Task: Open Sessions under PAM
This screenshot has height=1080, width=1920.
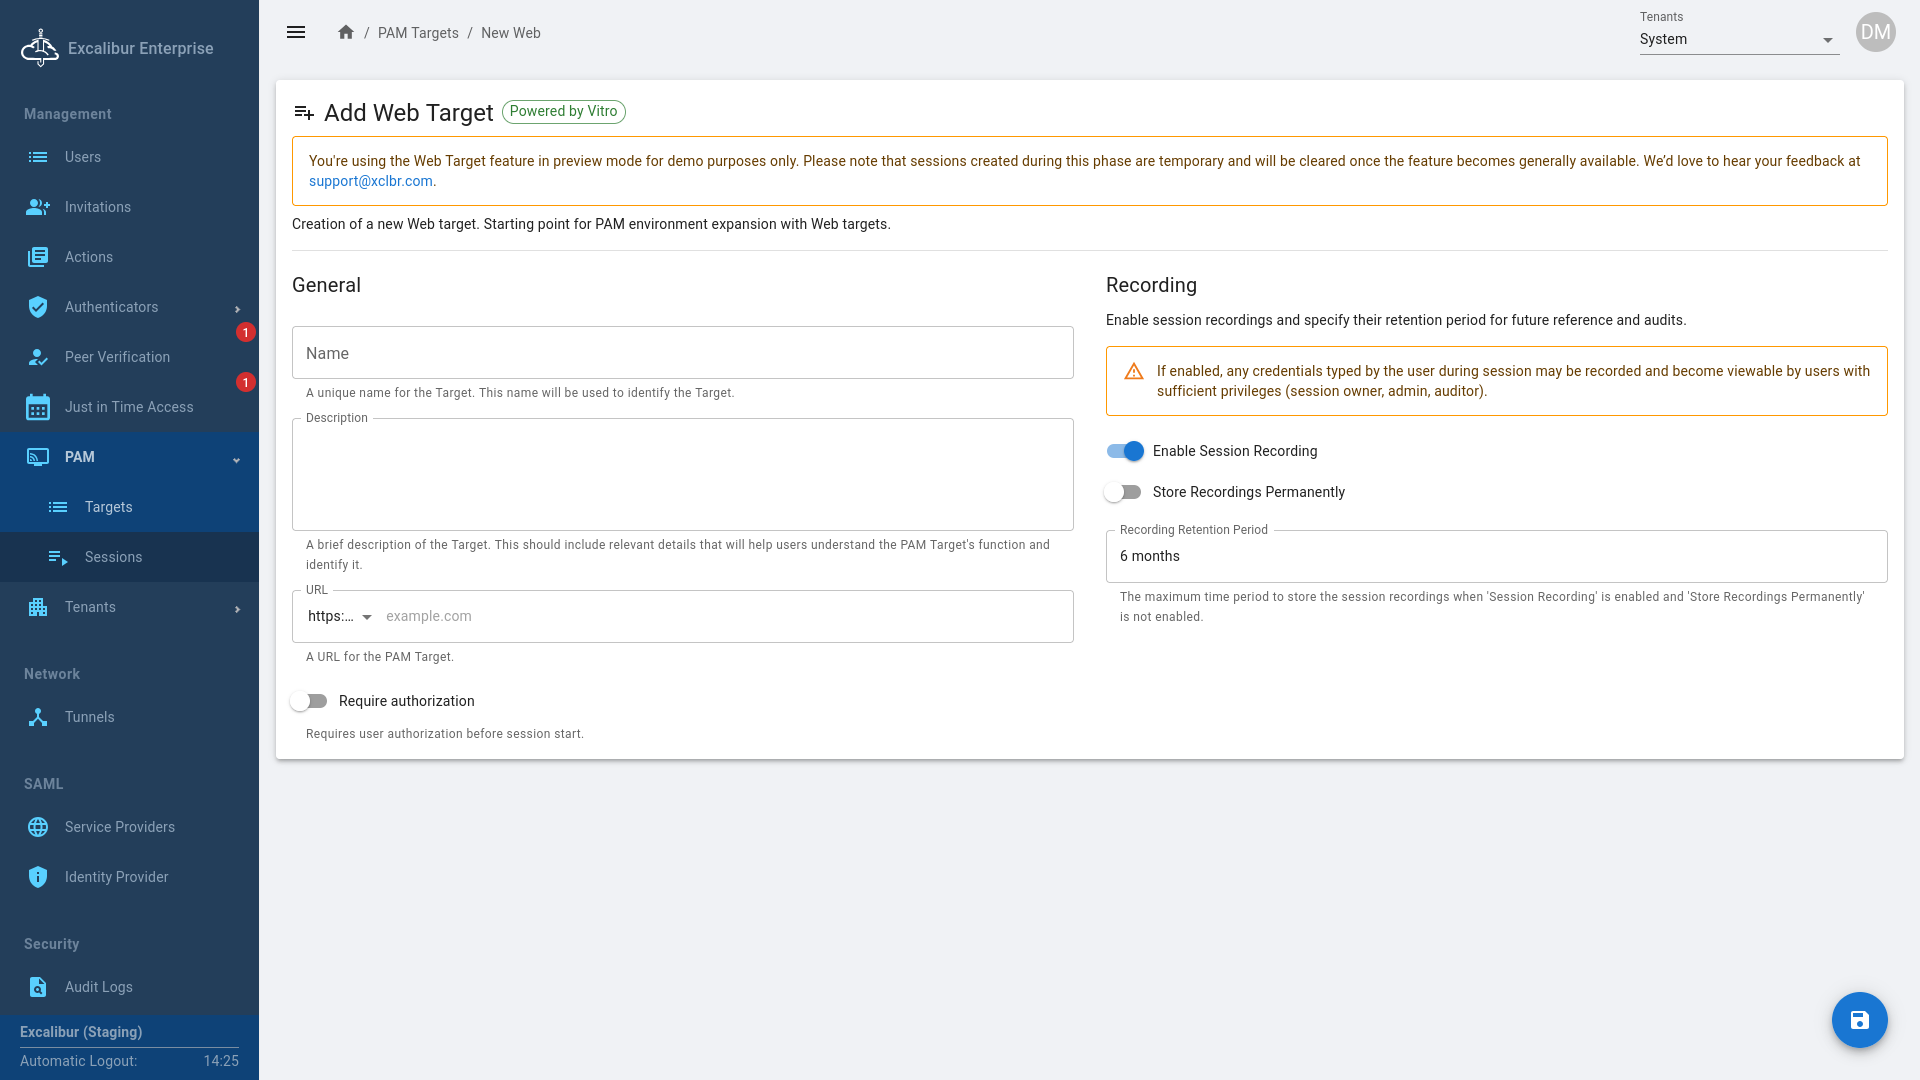Action: 113,557
